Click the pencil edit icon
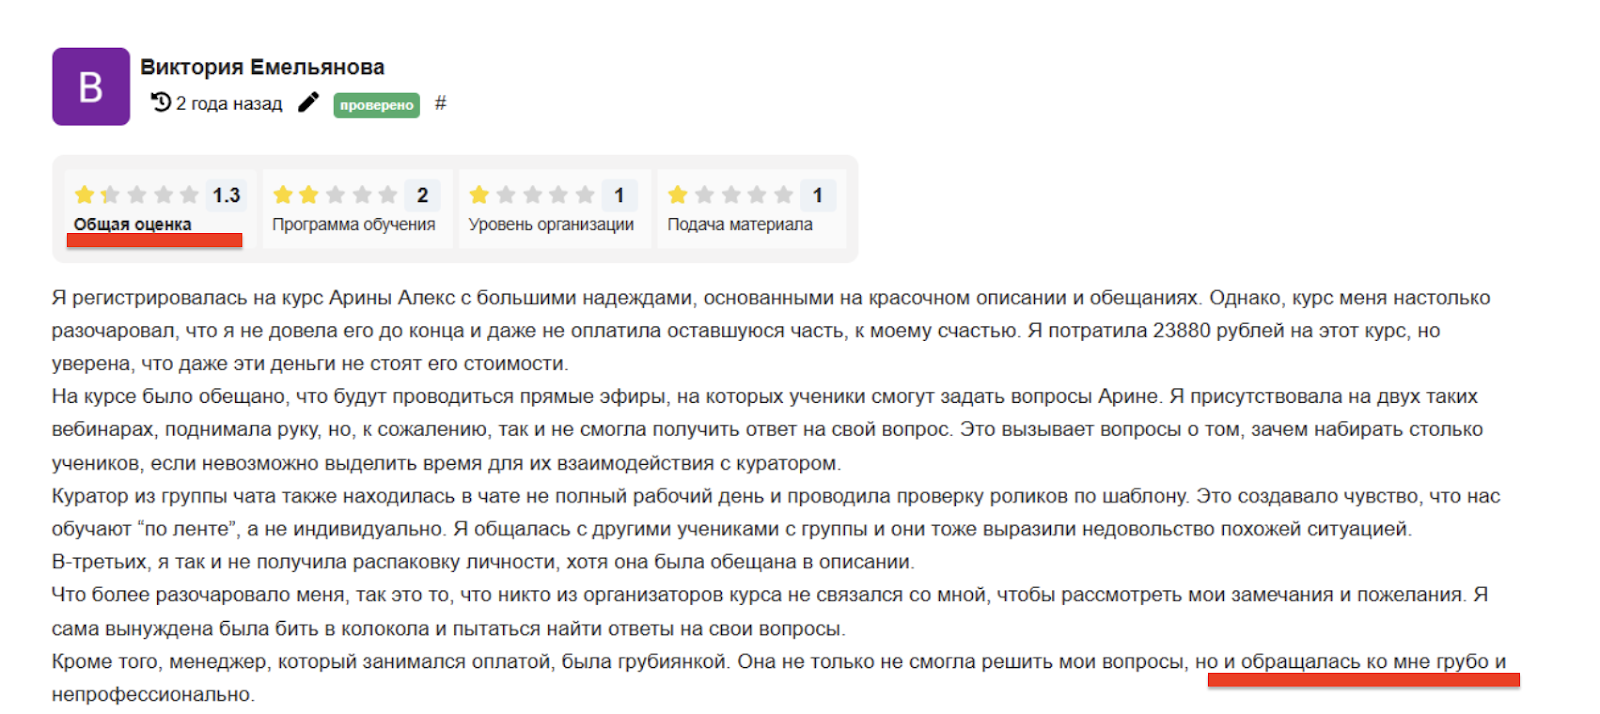 pyautogui.click(x=307, y=102)
